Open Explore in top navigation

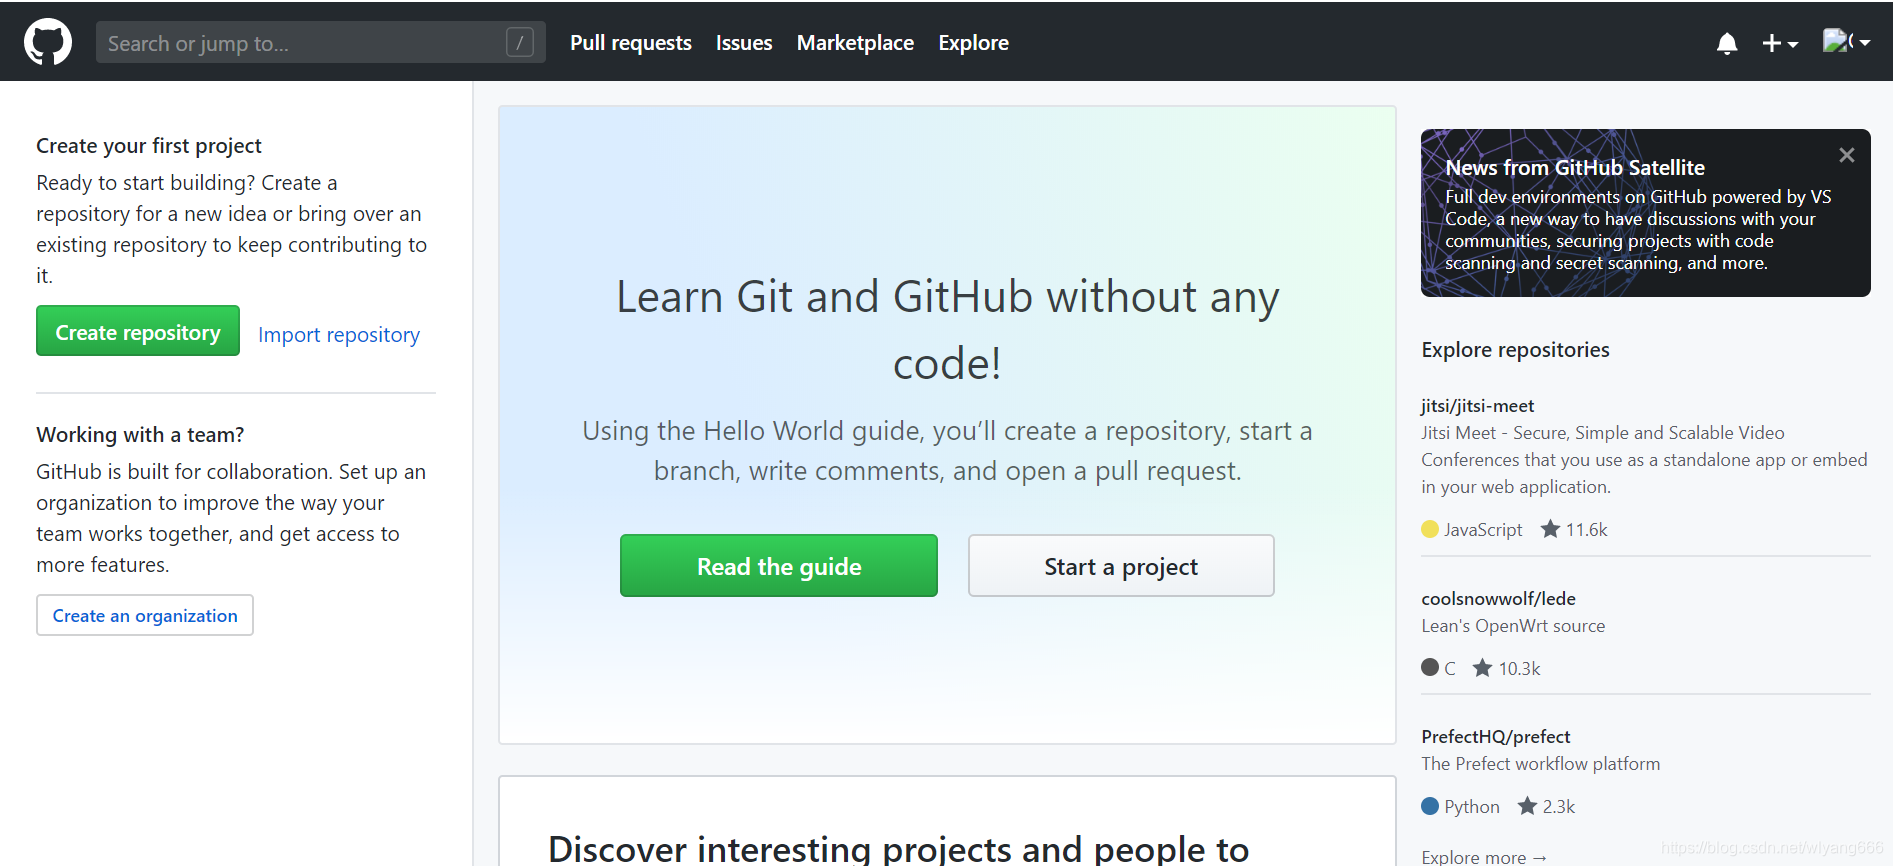pos(973,43)
